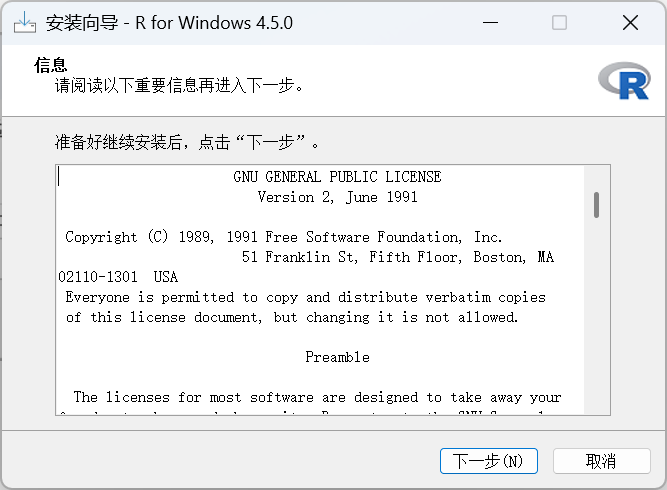Click the GNU GENERAL PUBLIC LICENSE heading
667x490 pixels.
[x=337, y=177]
